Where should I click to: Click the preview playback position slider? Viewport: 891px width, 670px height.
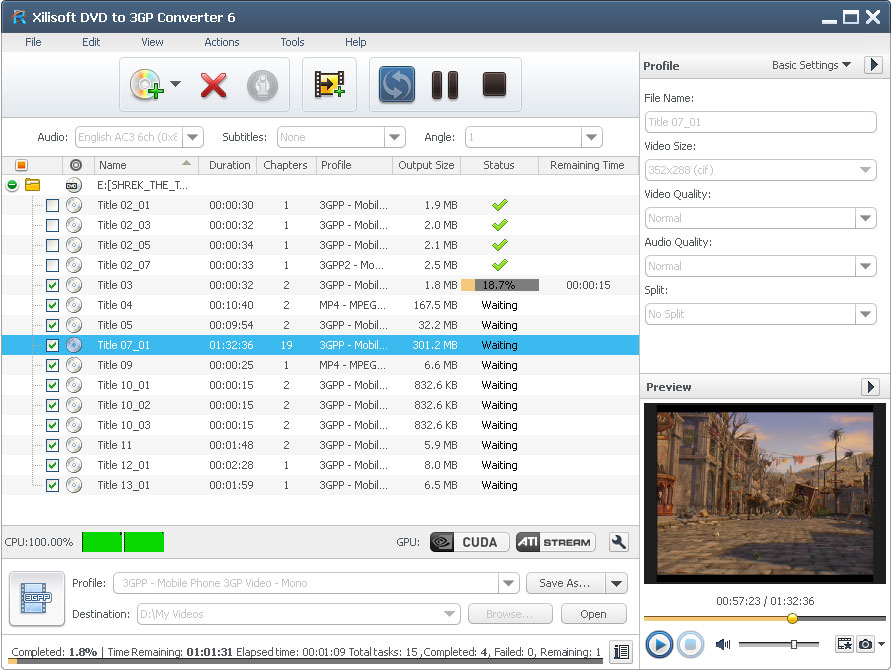tap(792, 618)
